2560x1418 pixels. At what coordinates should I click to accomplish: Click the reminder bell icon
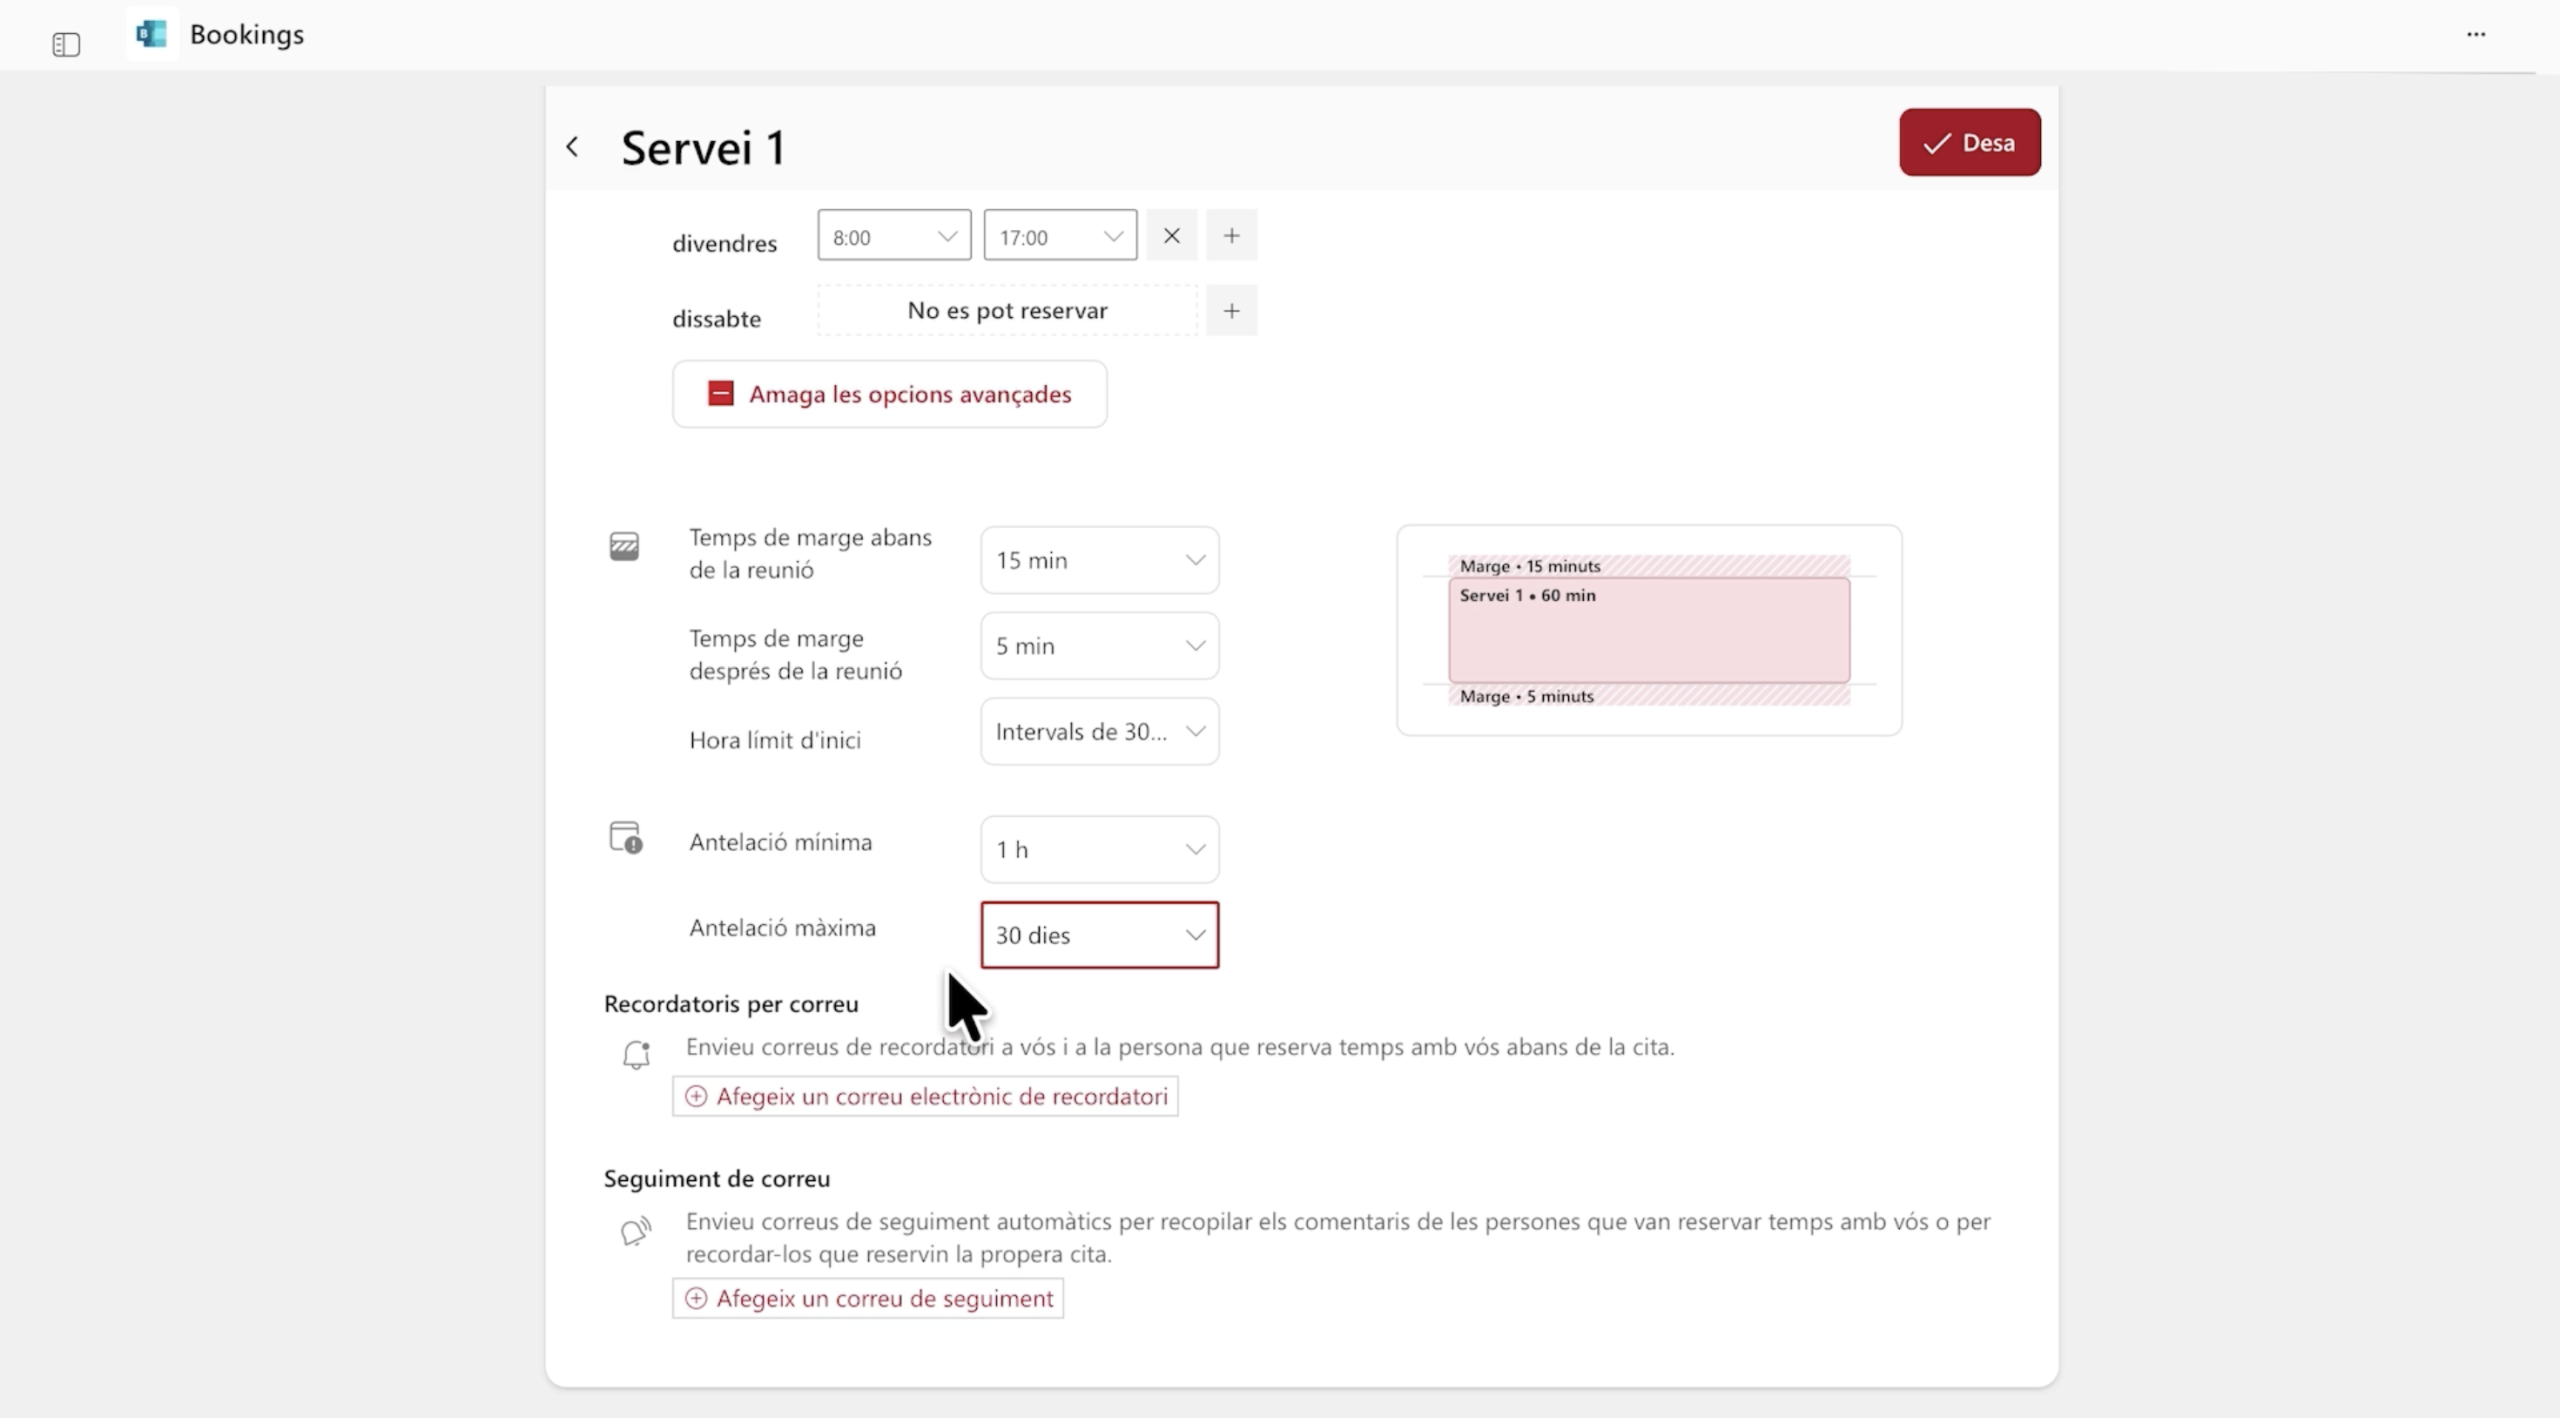[x=636, y=1055]
